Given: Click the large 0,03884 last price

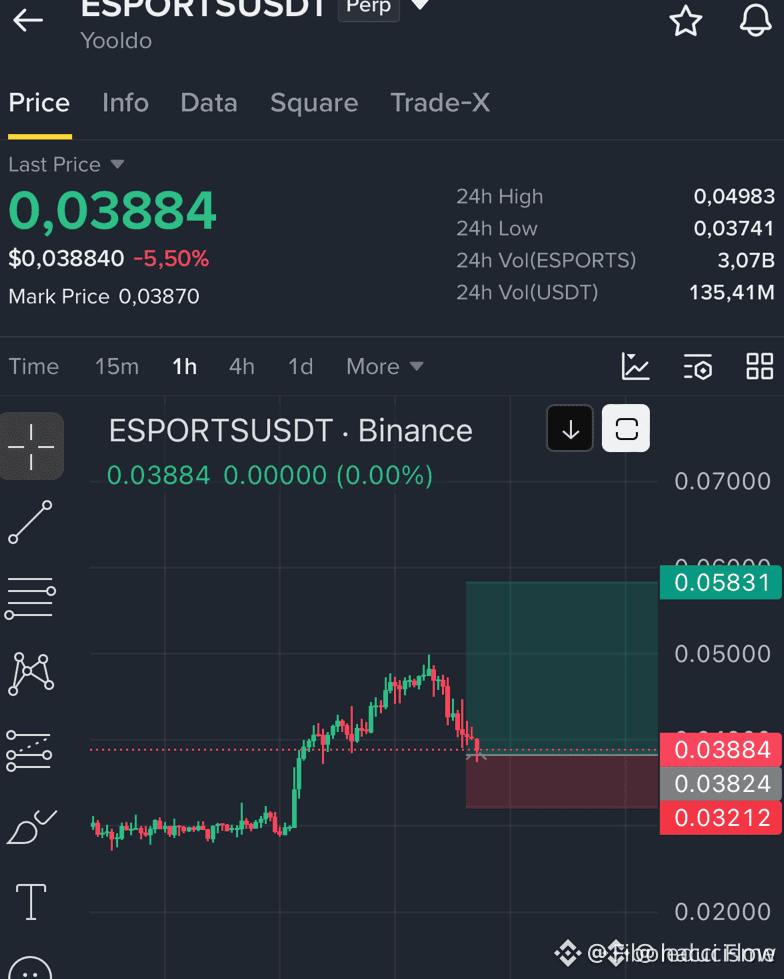Looking at the screenshot, I should click(x=112, y=210).
